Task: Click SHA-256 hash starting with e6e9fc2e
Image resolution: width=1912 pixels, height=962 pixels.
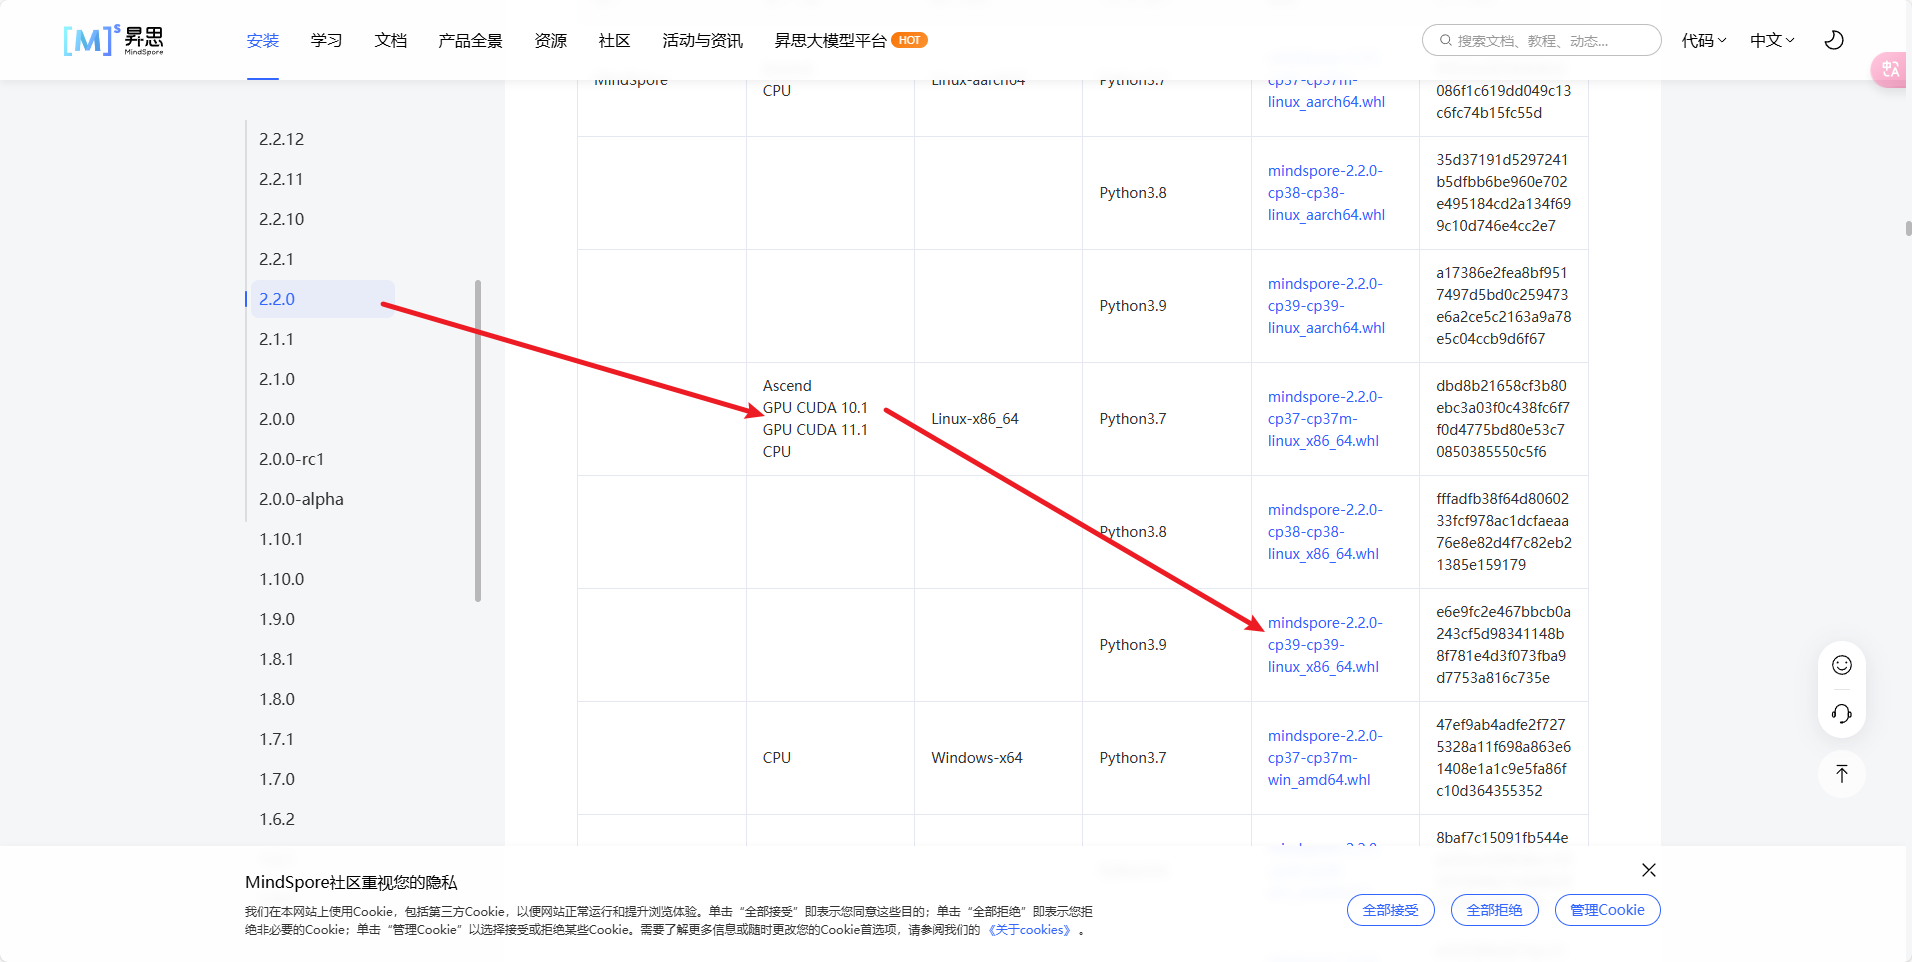Action: pyautogui.click(x=1504, y=645)
